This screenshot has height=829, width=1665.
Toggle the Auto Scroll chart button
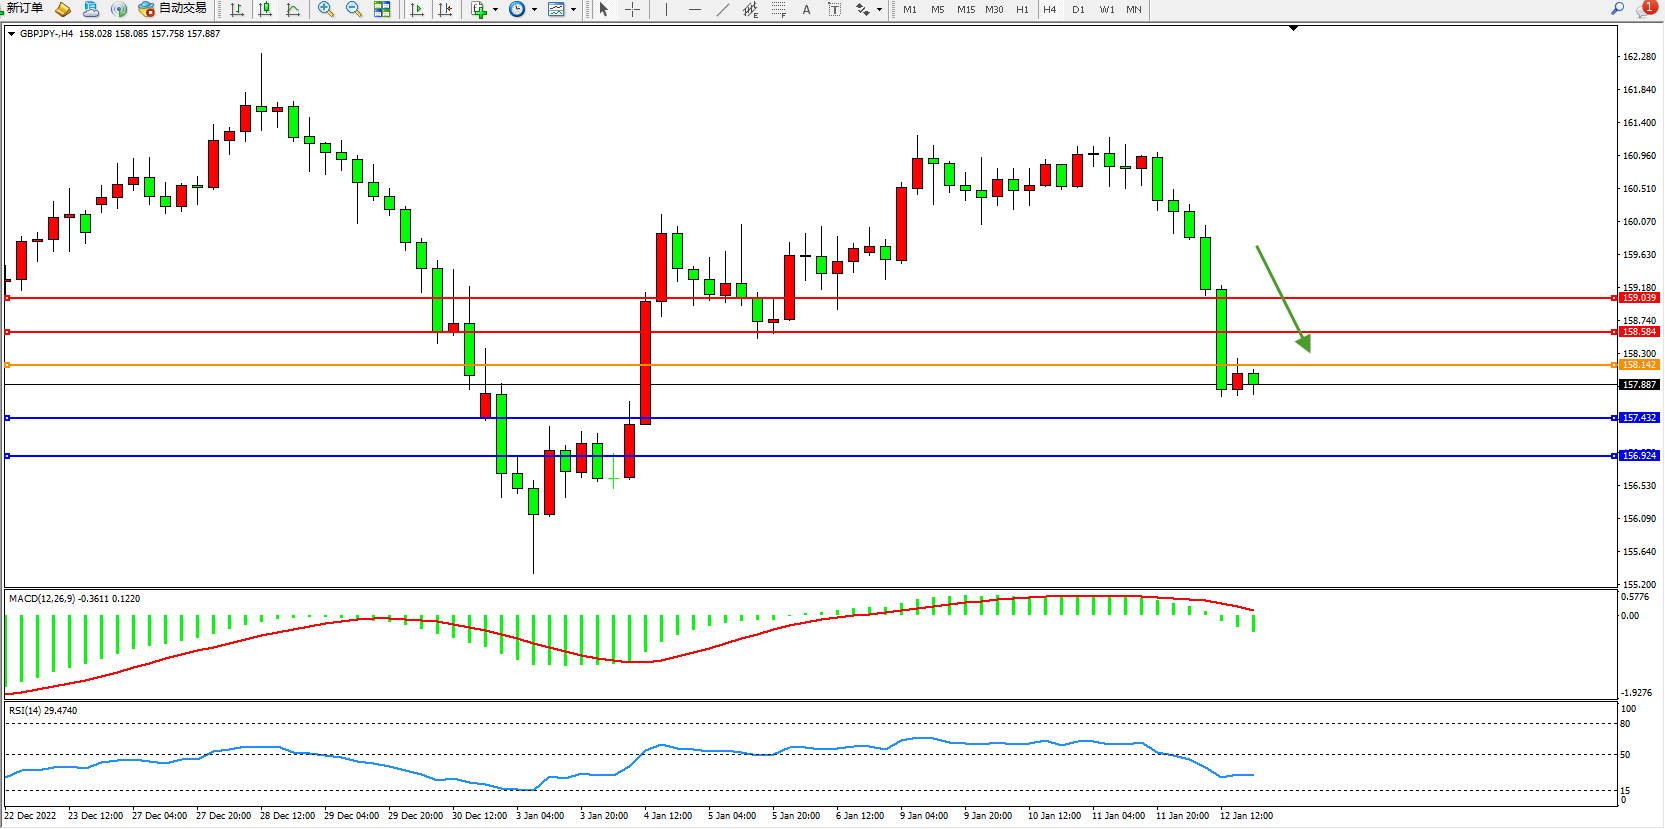pyautogui.click(x=417, y=9)
